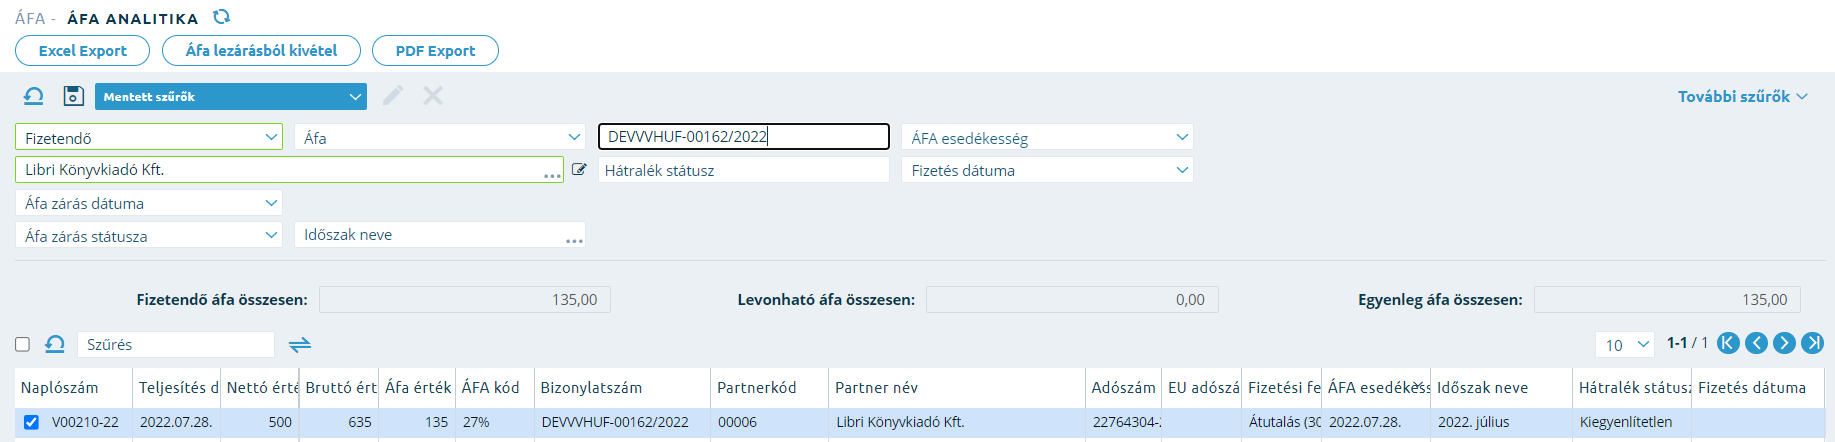Reset table search with the undo icon

55,344
